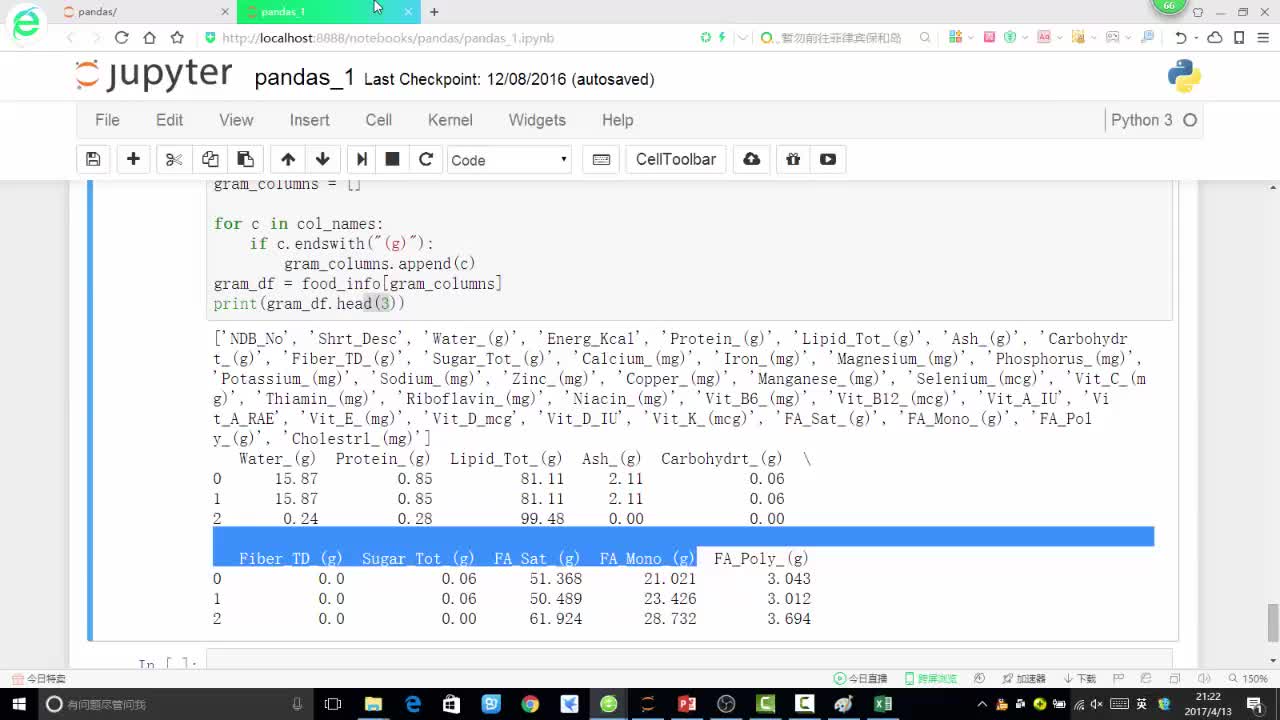Cut selected cells with the scissors icon

point(174,159)
